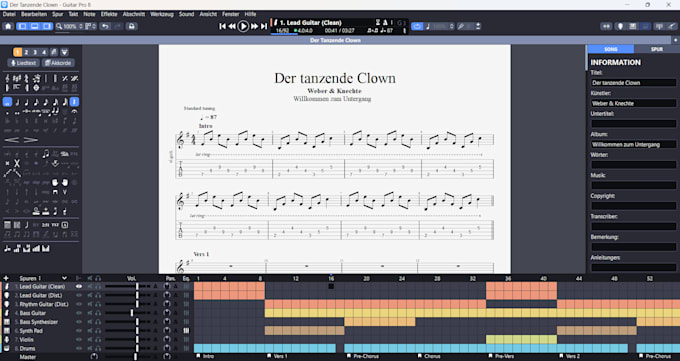Screen dimensions: 680x361
Task: Click the empty Copyright field
Action: pyautogui.click(x=633, y=206)
